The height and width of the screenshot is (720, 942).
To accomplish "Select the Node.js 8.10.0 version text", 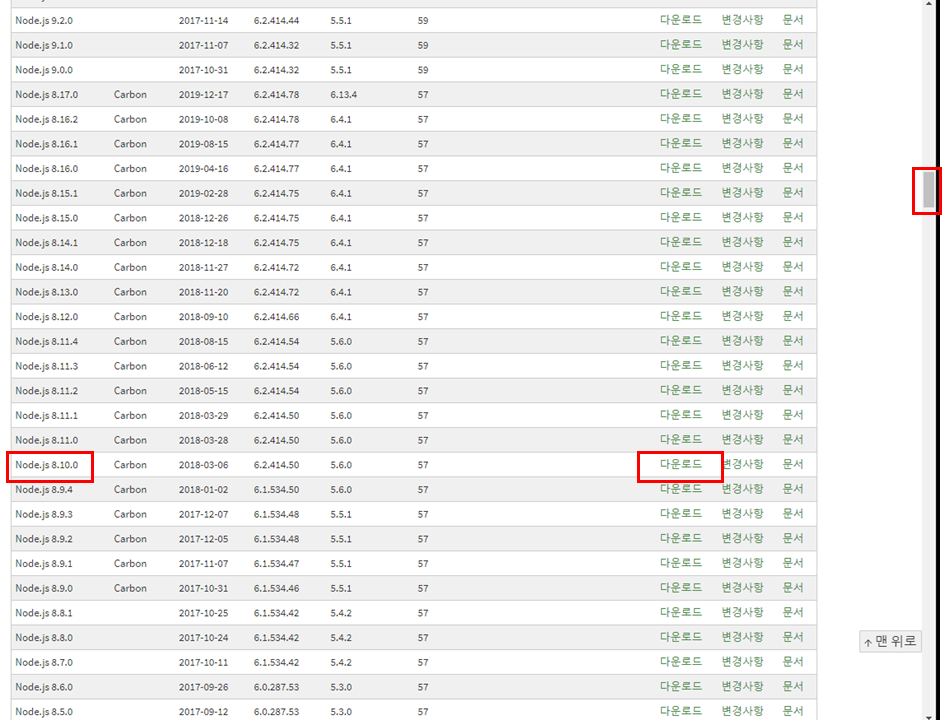I will point(47,465).
